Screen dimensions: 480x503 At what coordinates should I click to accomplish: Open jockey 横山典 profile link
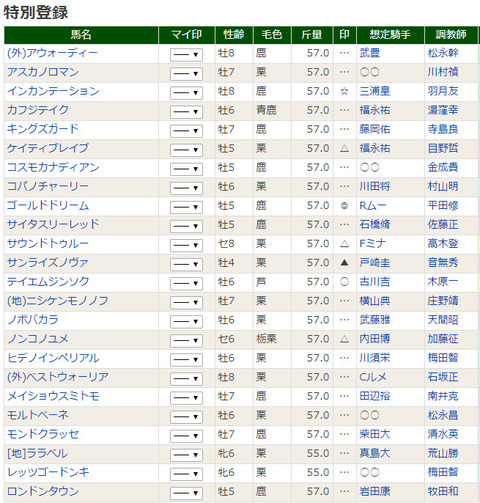[375, 301]
